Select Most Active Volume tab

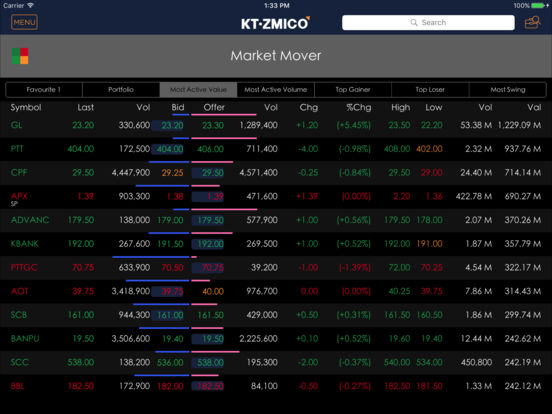[x=276, y=89]
